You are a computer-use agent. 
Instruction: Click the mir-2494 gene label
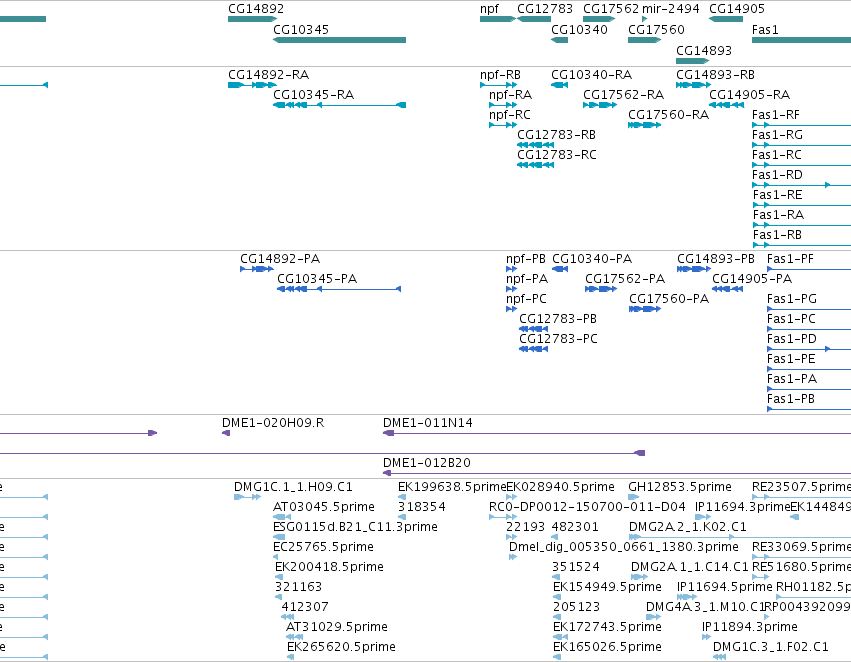[x=670, y=9]
